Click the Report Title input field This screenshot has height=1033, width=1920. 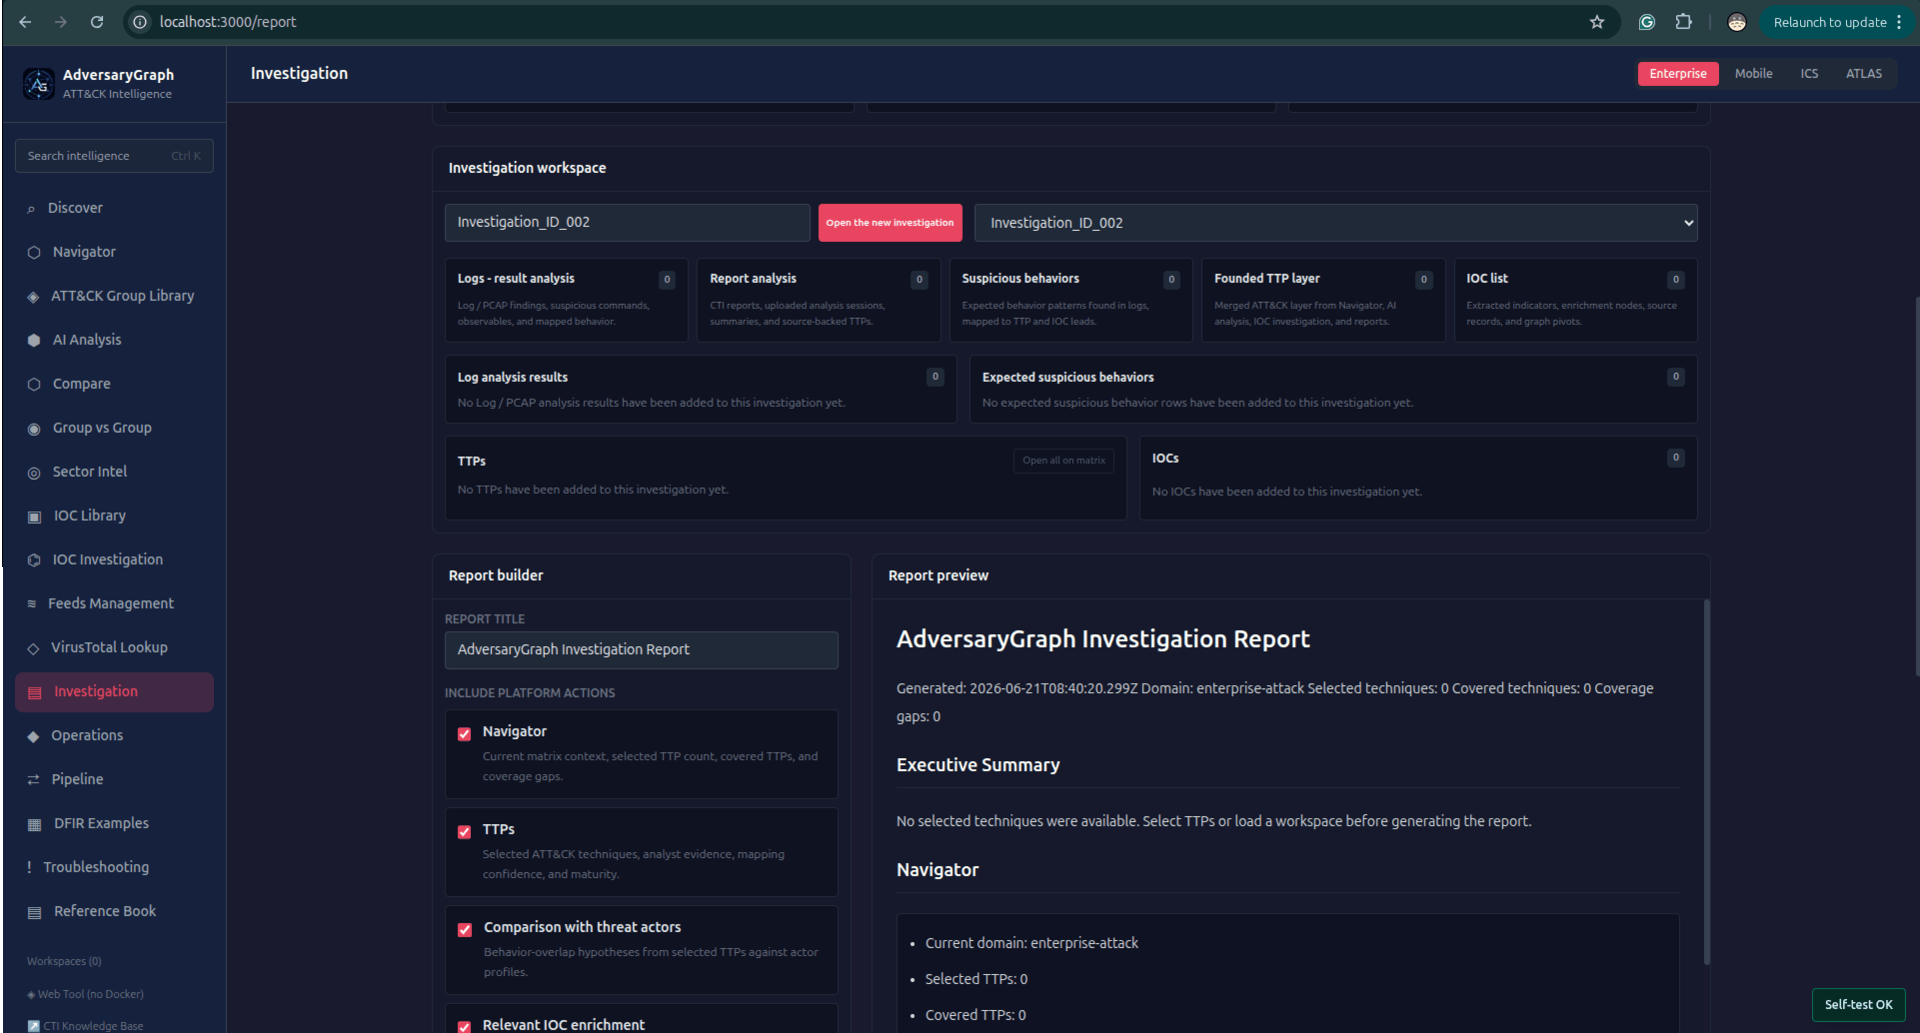coord(641,650)
